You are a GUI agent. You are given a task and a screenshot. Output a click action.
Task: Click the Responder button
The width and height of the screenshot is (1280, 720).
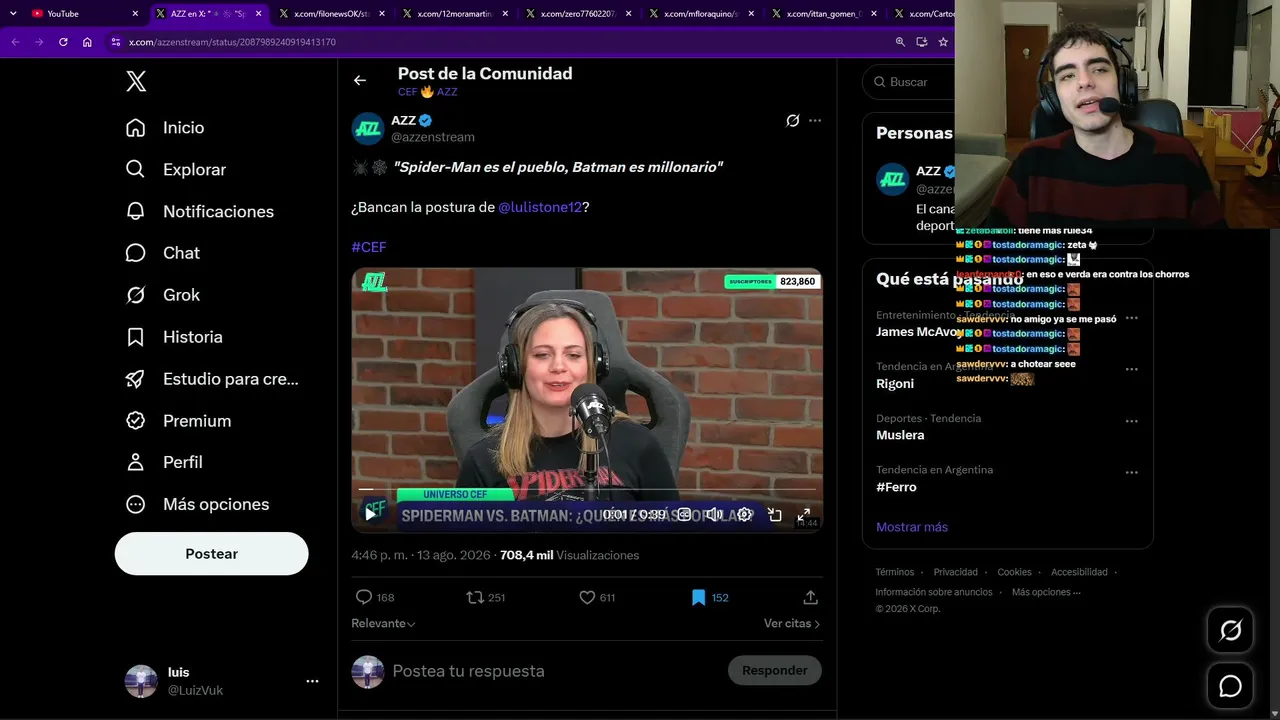(x=775, y=670)
